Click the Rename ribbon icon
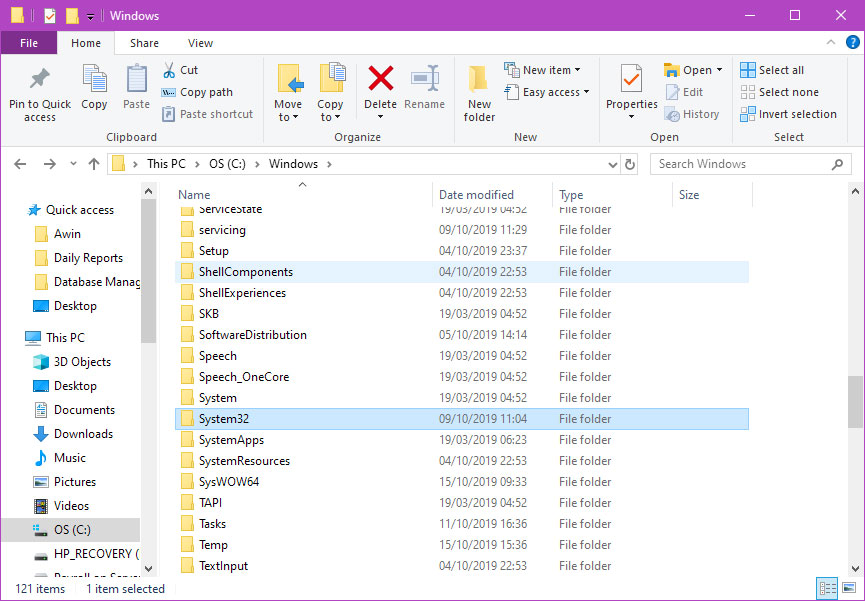This screenshot has width=865, height=601. (x=425, y=78)
